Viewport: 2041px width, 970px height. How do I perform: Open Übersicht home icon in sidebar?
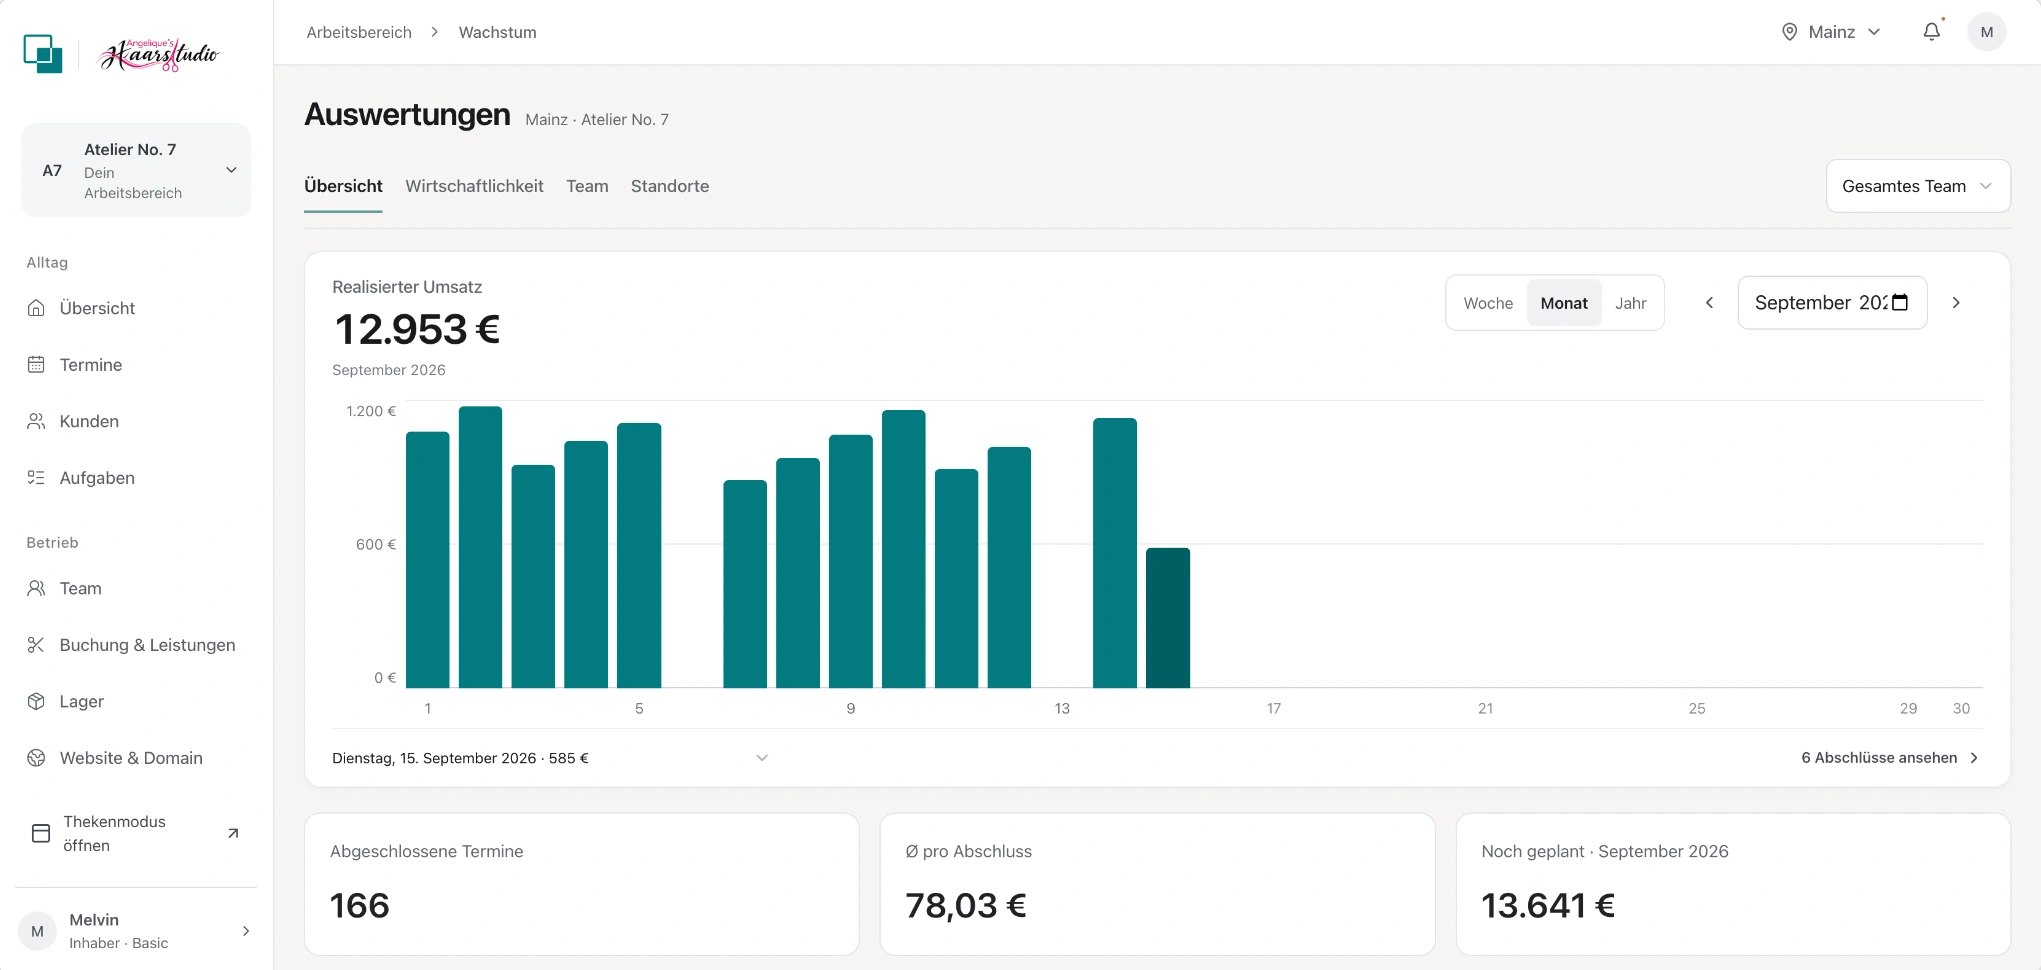pos(36,308)
